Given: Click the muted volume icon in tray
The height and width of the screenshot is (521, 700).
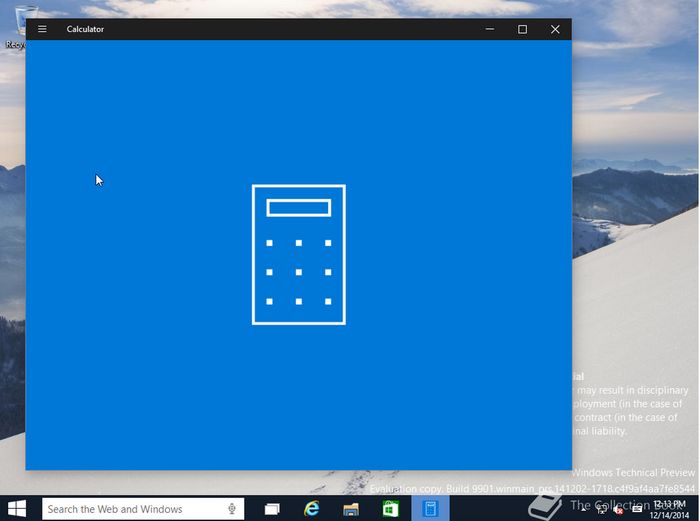Looking at the screenshot, I should [618, 509].
